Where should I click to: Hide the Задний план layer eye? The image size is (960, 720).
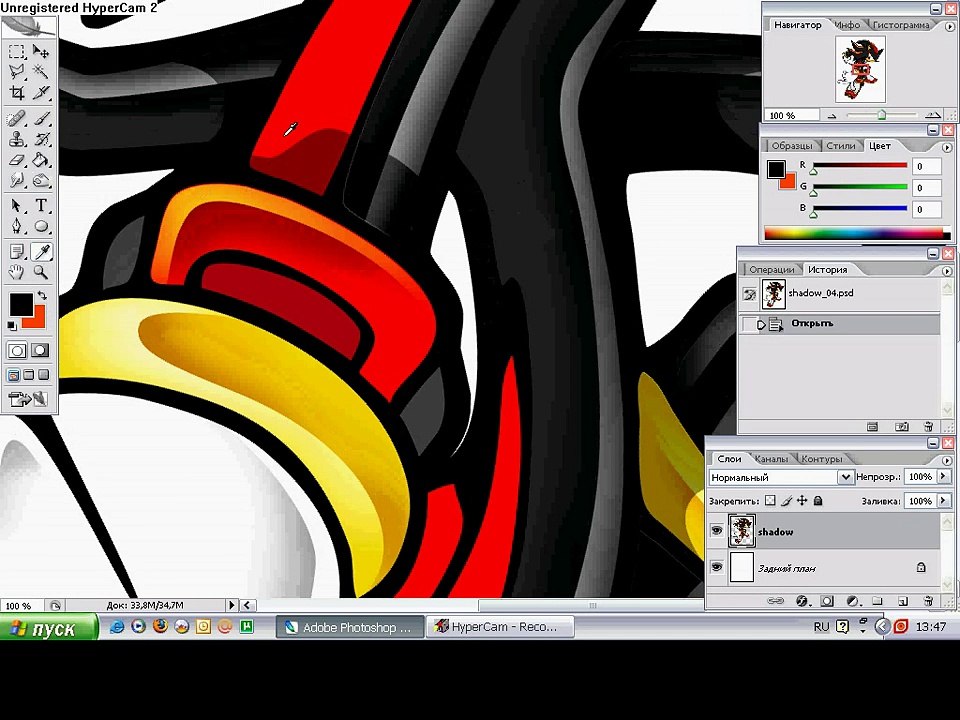tap(716, 567)
